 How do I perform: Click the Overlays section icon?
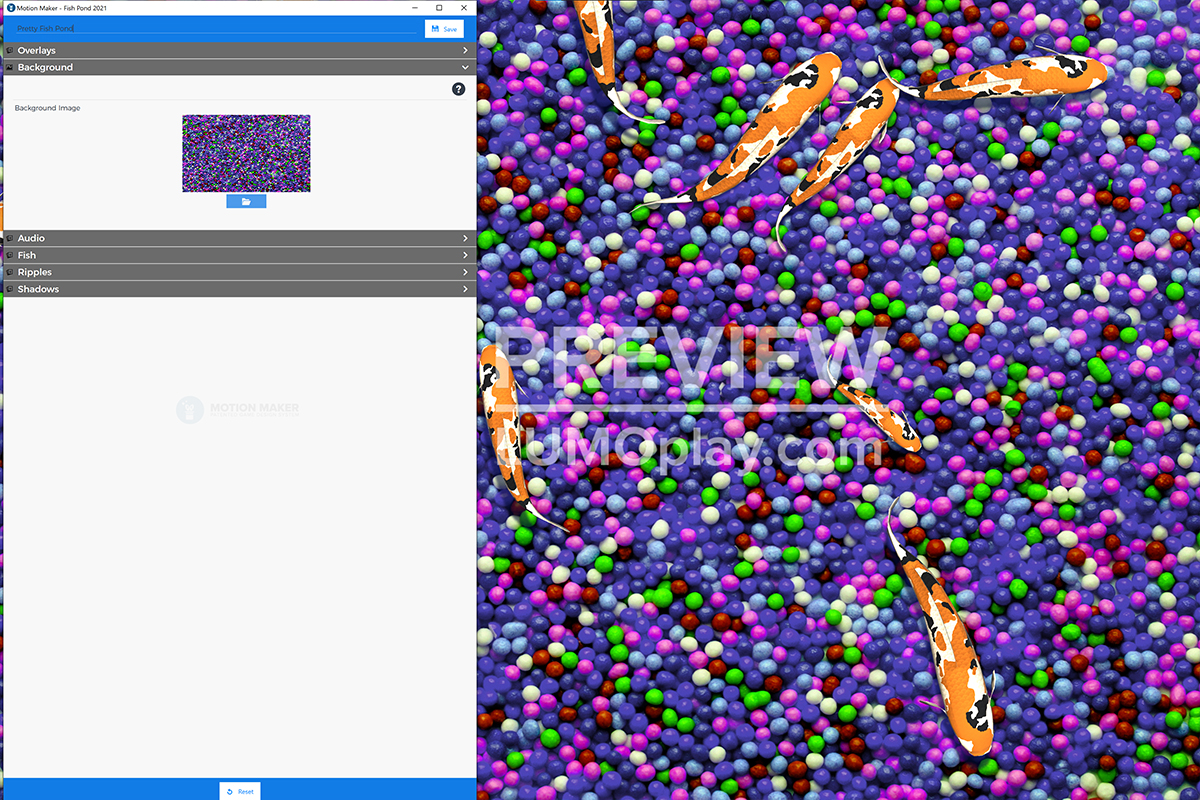click(9, 50)
